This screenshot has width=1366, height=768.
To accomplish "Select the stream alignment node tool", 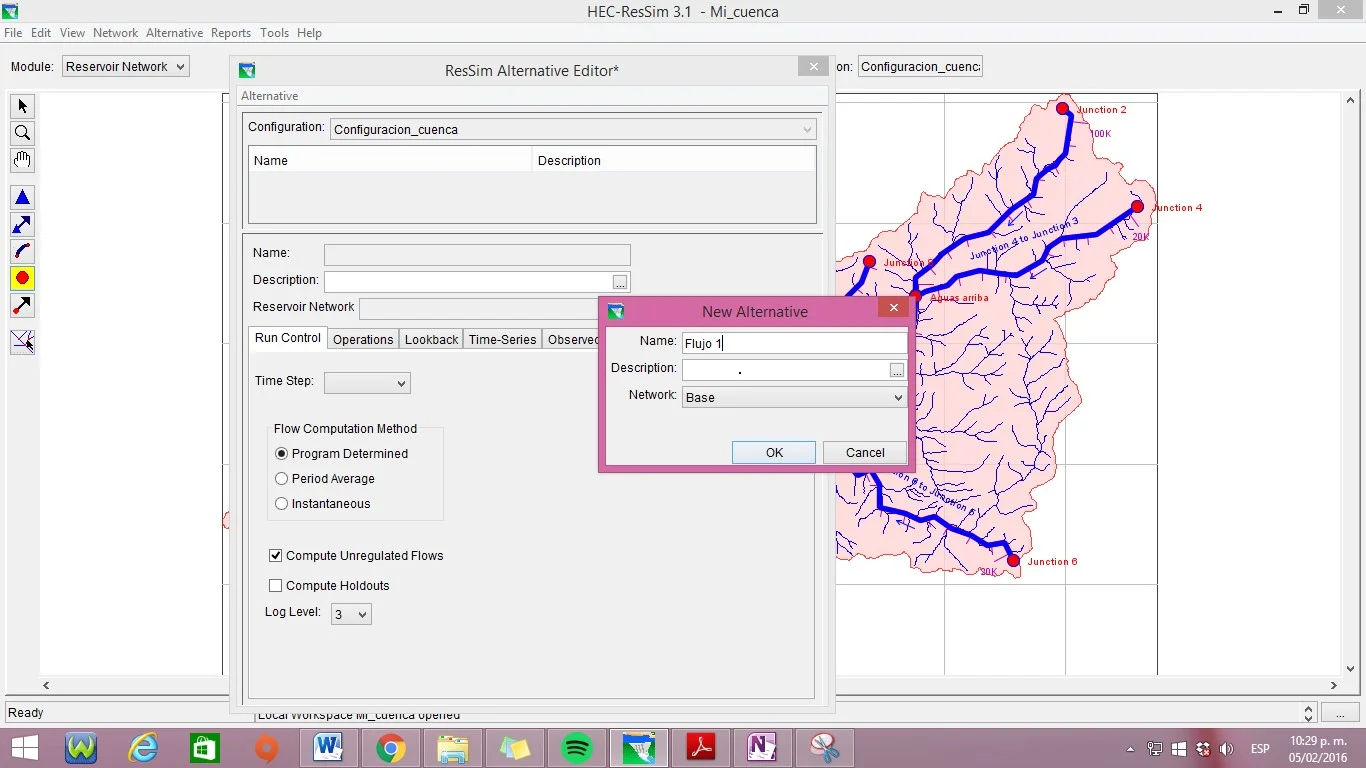I will (x=22, y=342).
